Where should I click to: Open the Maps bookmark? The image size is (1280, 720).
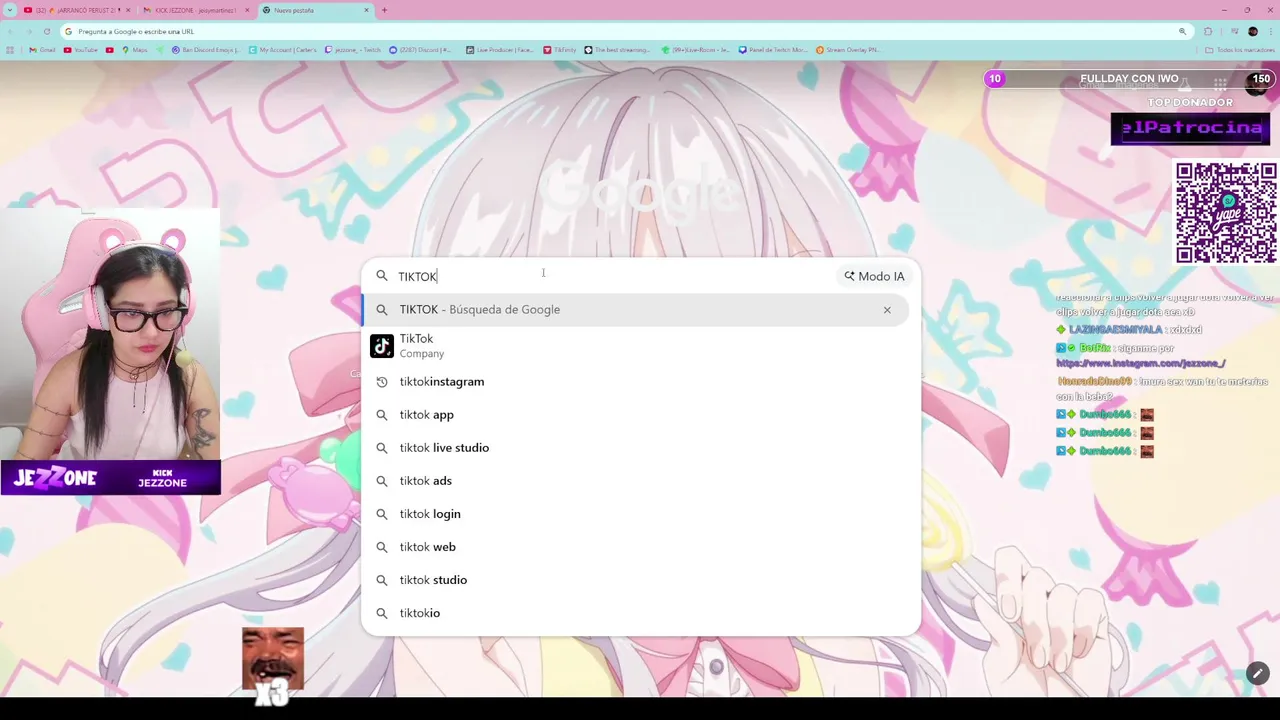pyautogui.click(x=134, y=50)
